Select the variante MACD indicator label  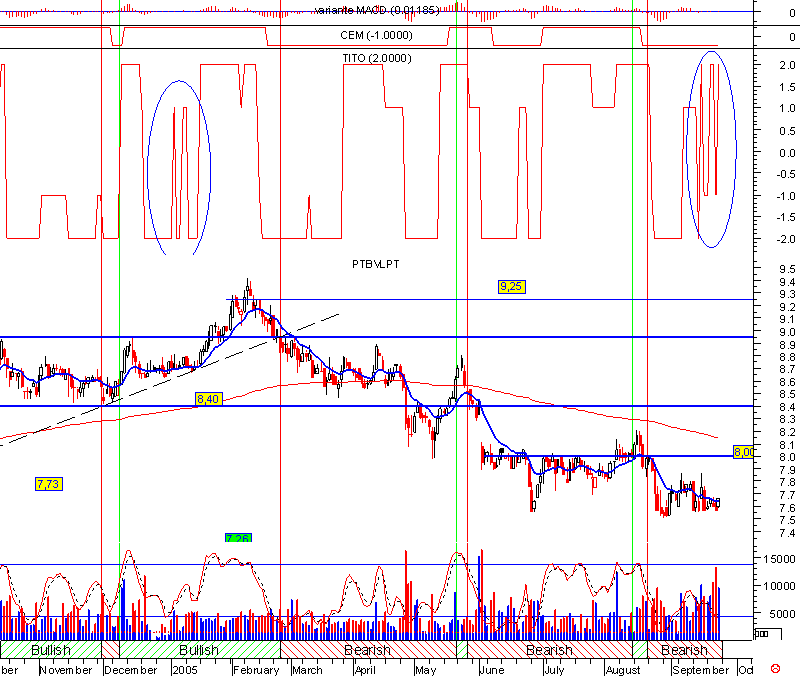point(378,10)
